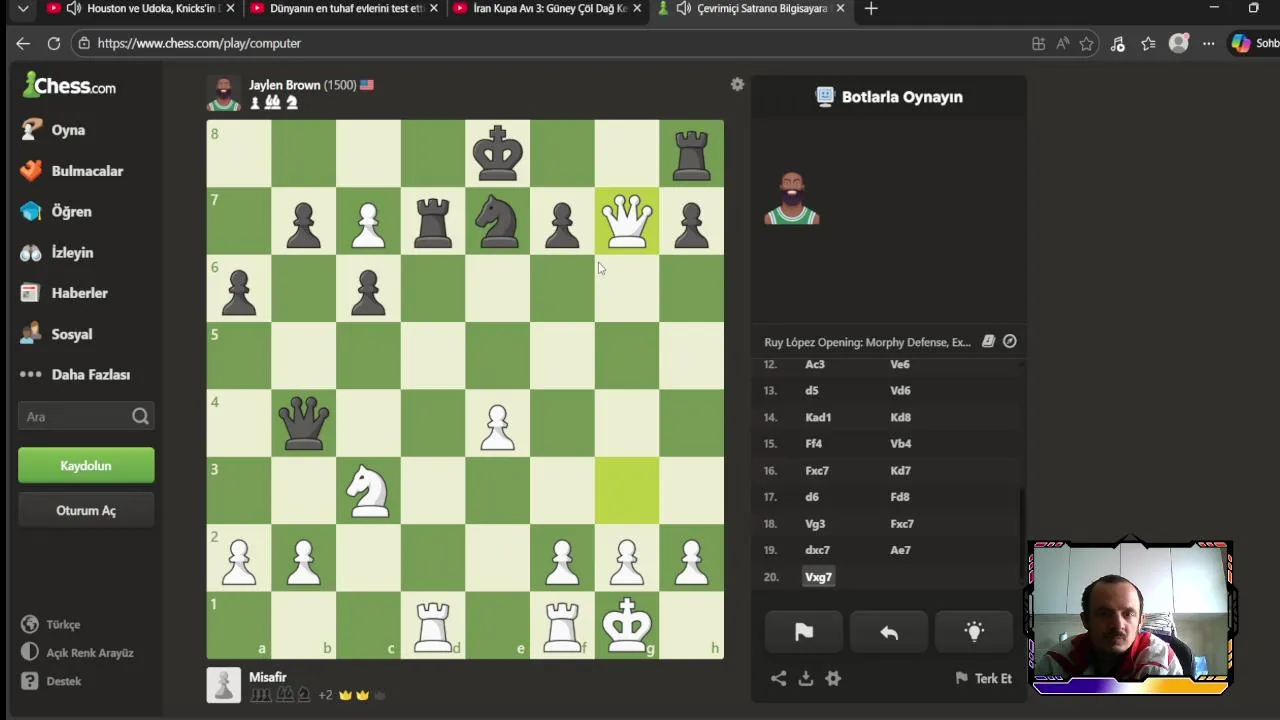Select move 12 Ac3
1280x720 pixels.
click(x=815, y=364)
